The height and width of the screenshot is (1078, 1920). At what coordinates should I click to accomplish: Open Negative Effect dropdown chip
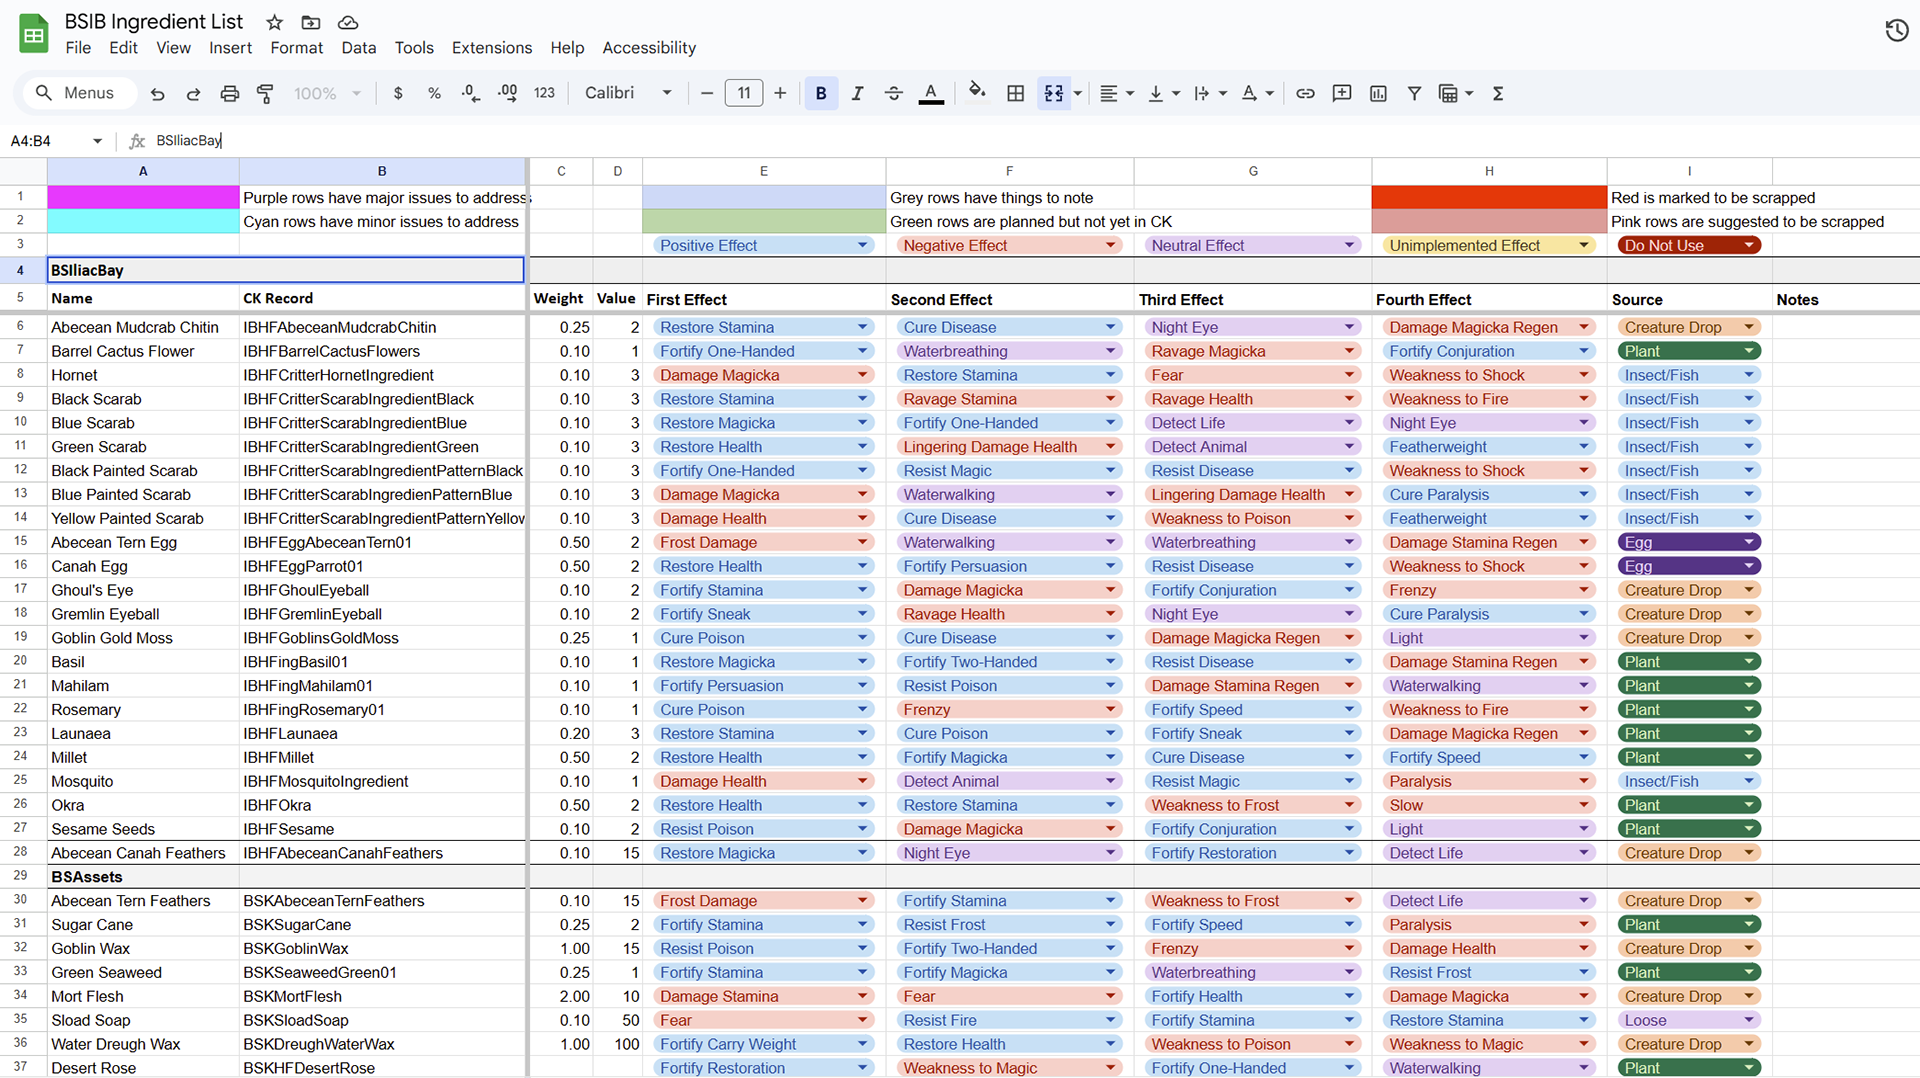pos(1009,246)
